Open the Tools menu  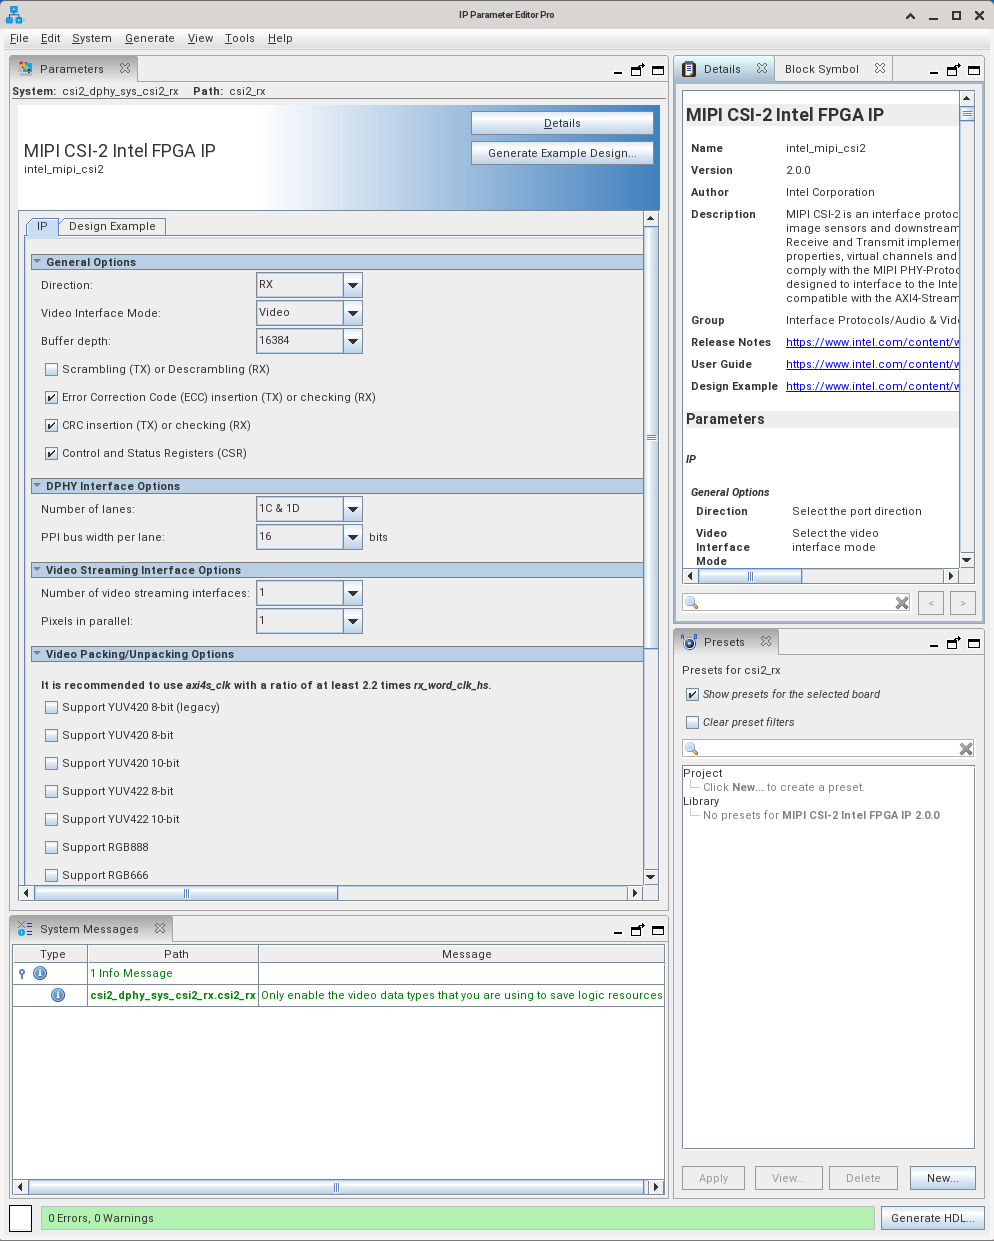point(240,38)
